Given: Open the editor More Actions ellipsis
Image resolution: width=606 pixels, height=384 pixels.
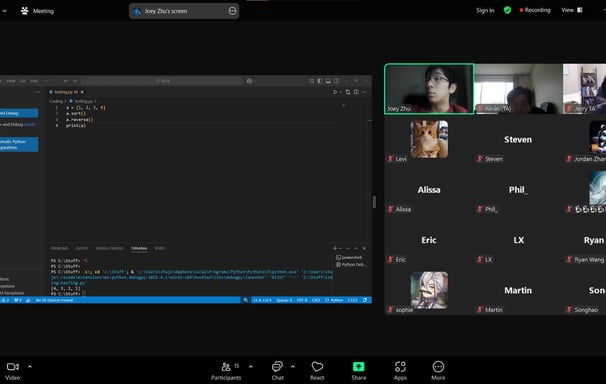Looking at the screenshot, I should tap(364, 92).
